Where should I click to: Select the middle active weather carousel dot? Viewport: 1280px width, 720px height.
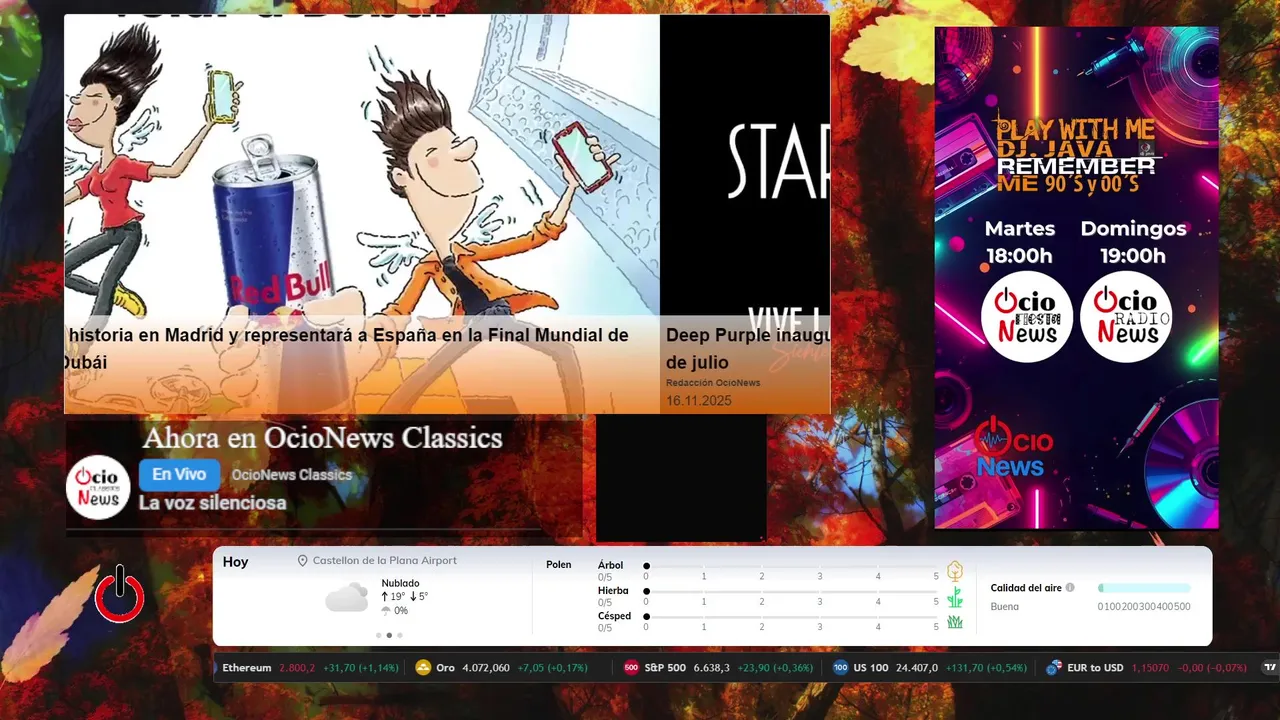point(389,635)
